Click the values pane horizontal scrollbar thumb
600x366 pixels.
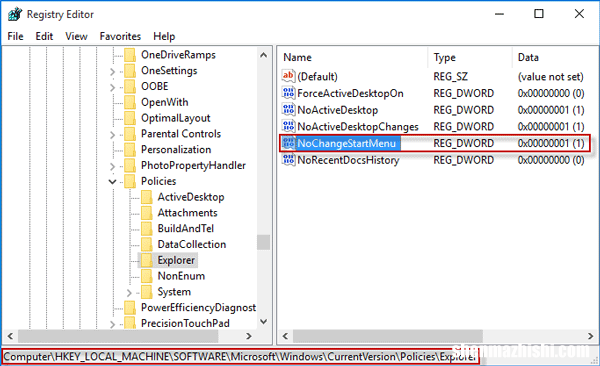coord(388,336)
